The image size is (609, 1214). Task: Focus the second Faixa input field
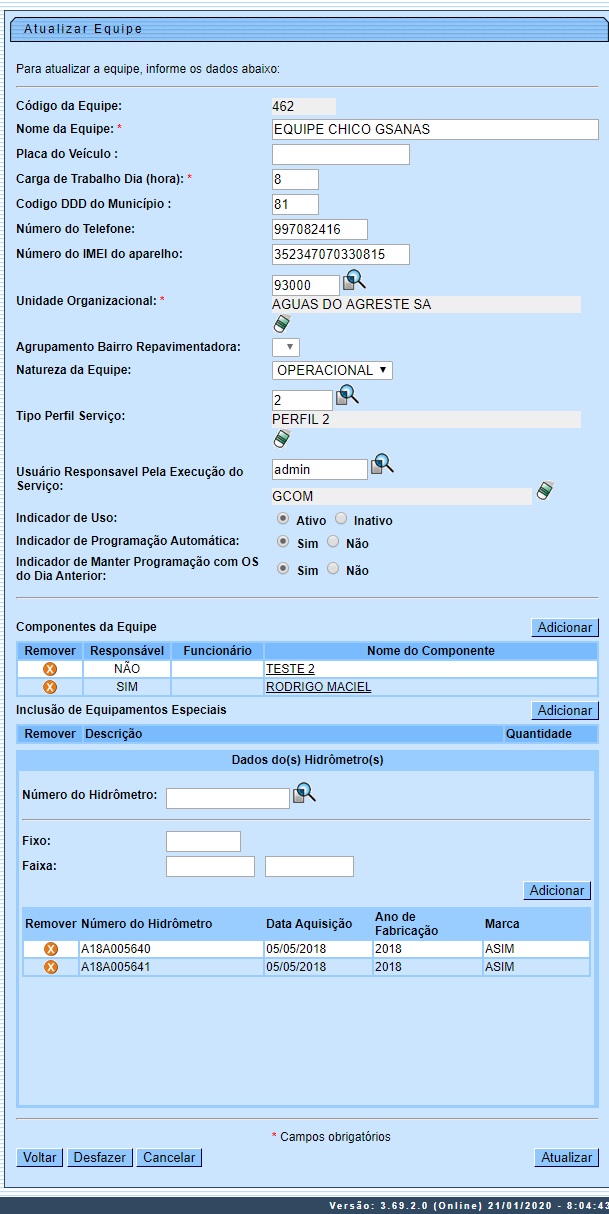point(309,866)
